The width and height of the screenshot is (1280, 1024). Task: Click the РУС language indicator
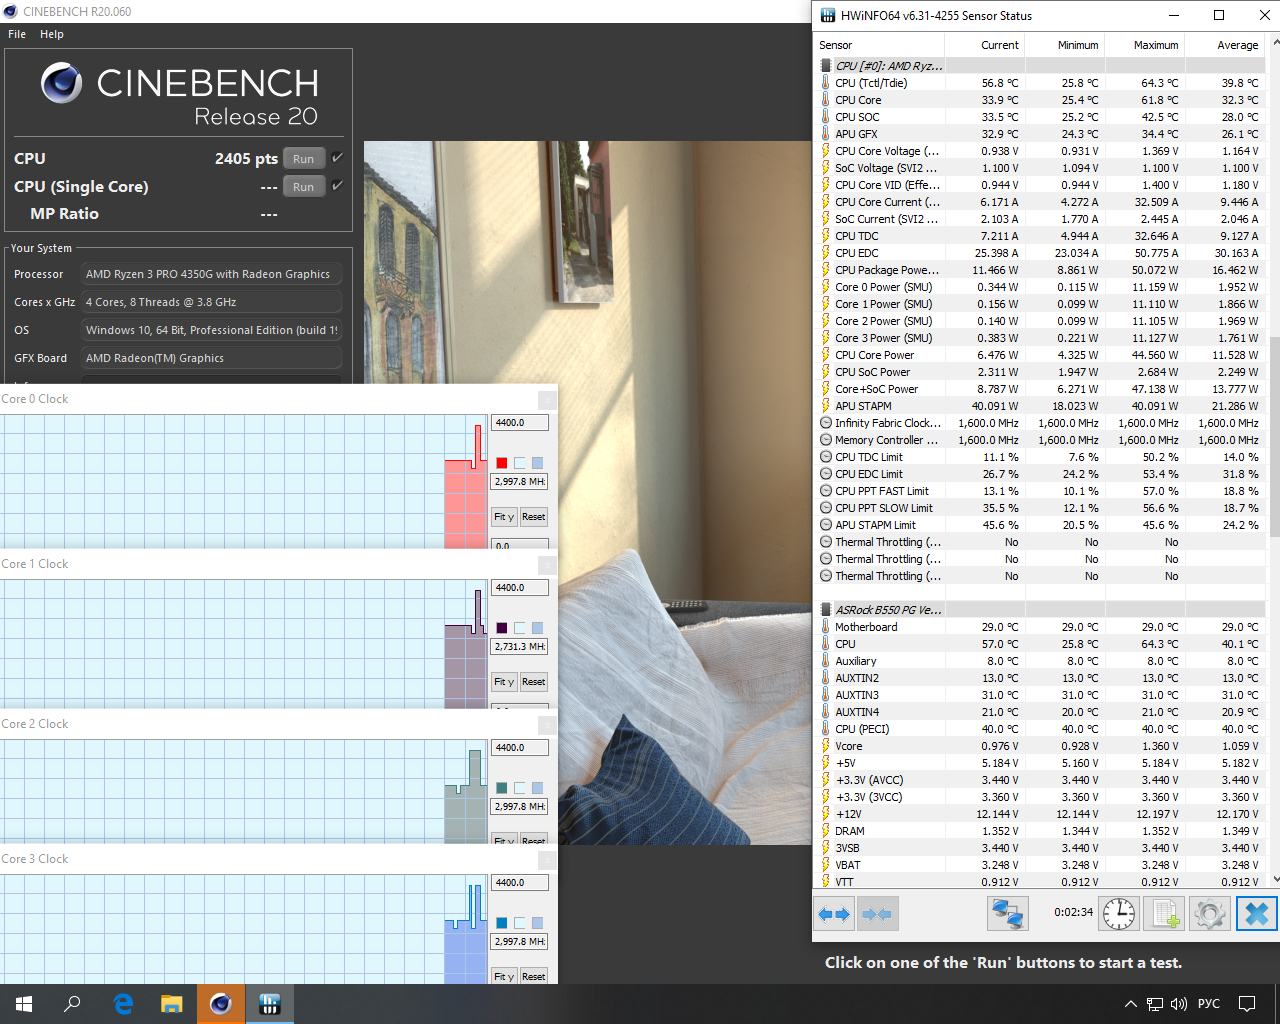tap(1209, 1004)
